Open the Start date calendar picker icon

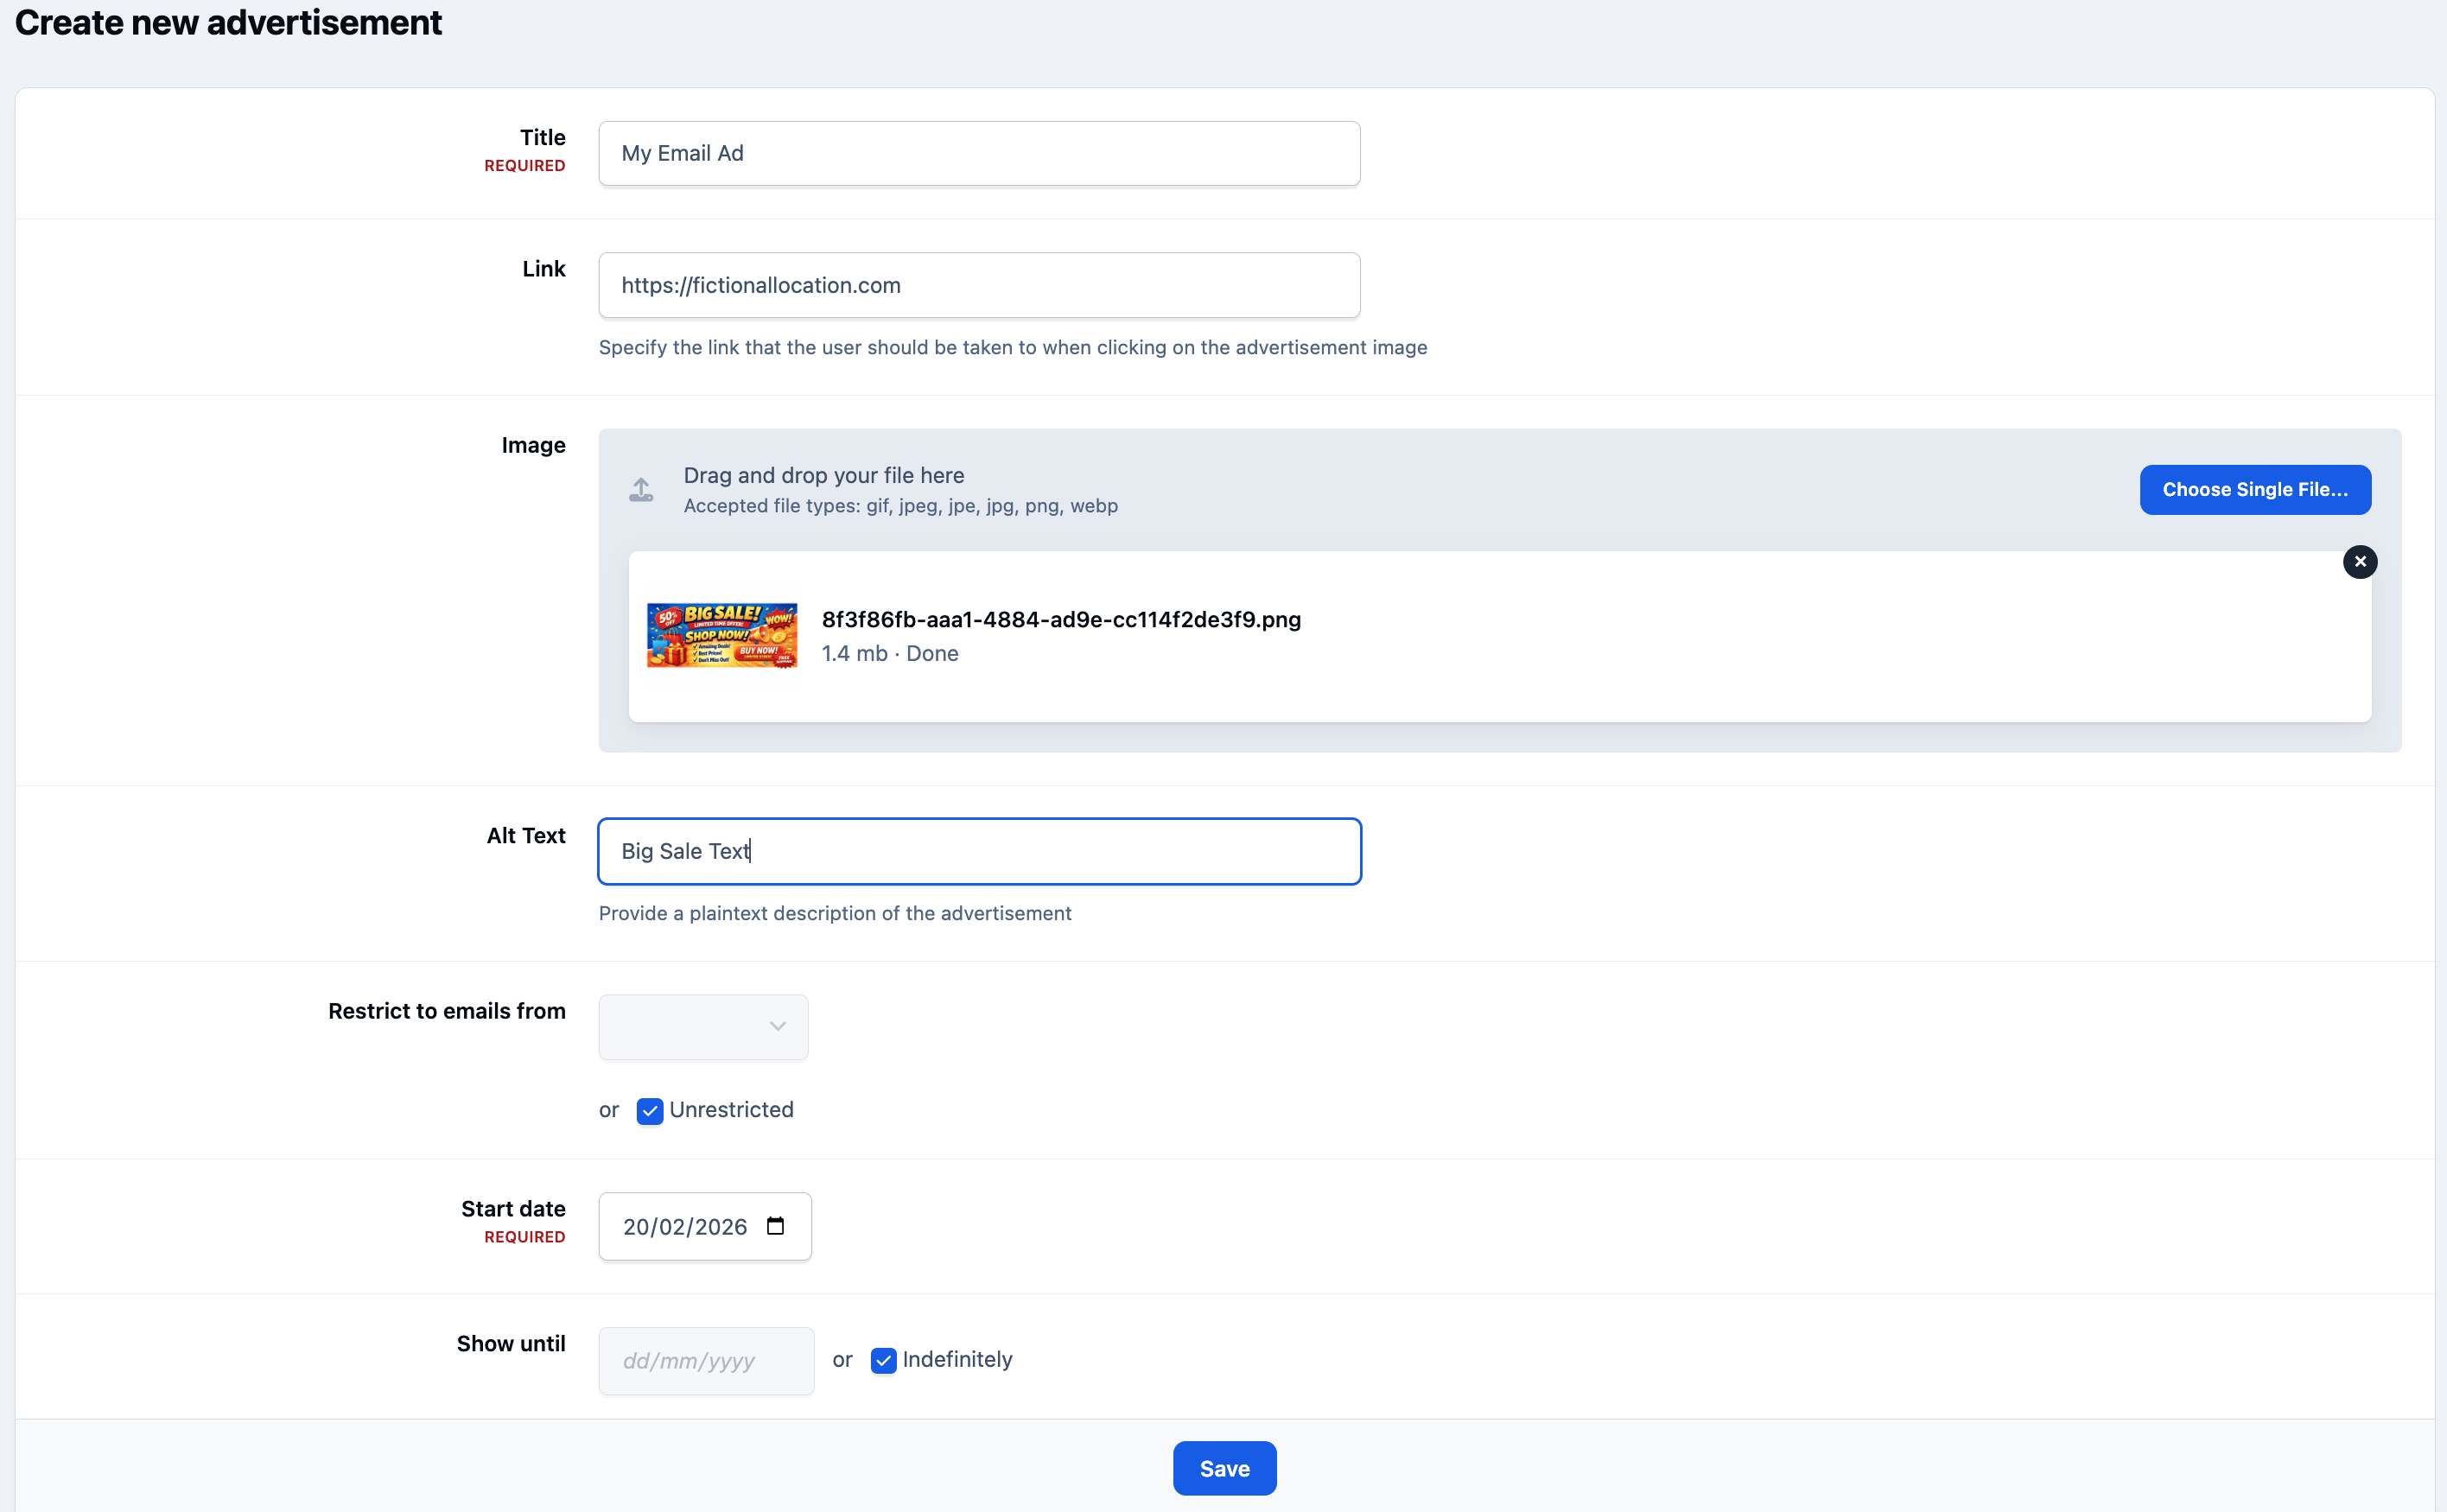point(775,1226)
